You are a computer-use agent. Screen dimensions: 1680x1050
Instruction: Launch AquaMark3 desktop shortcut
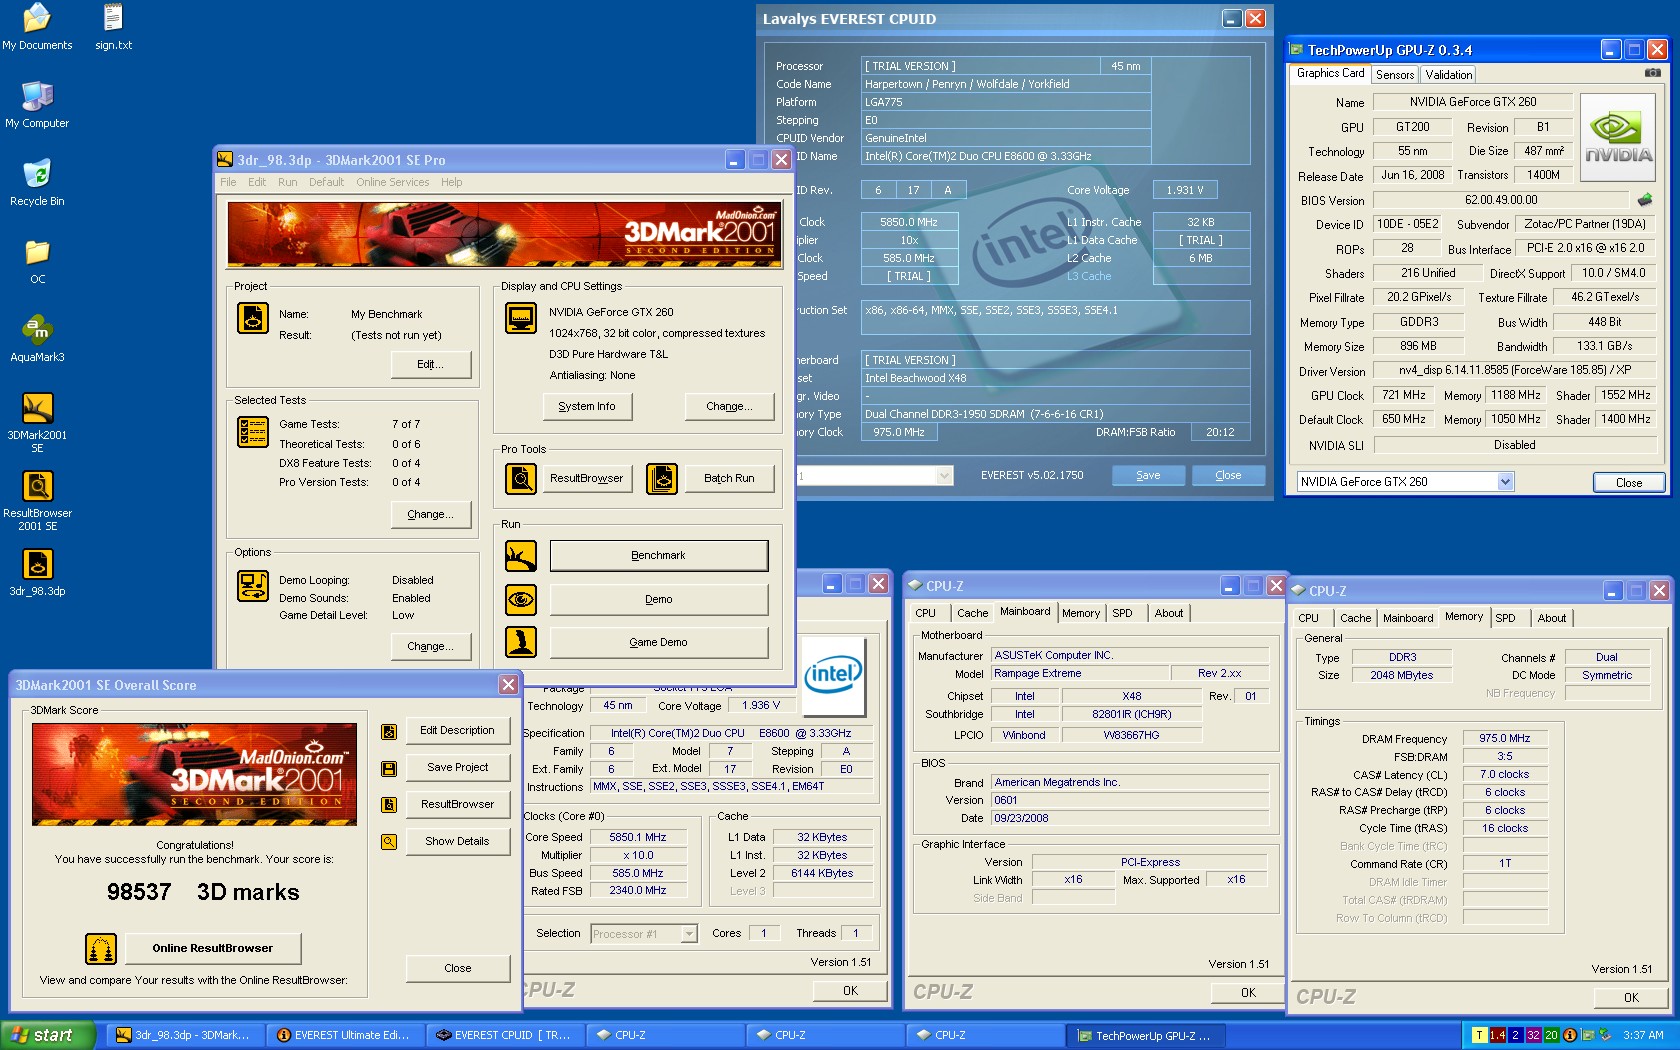click(37, 339)
